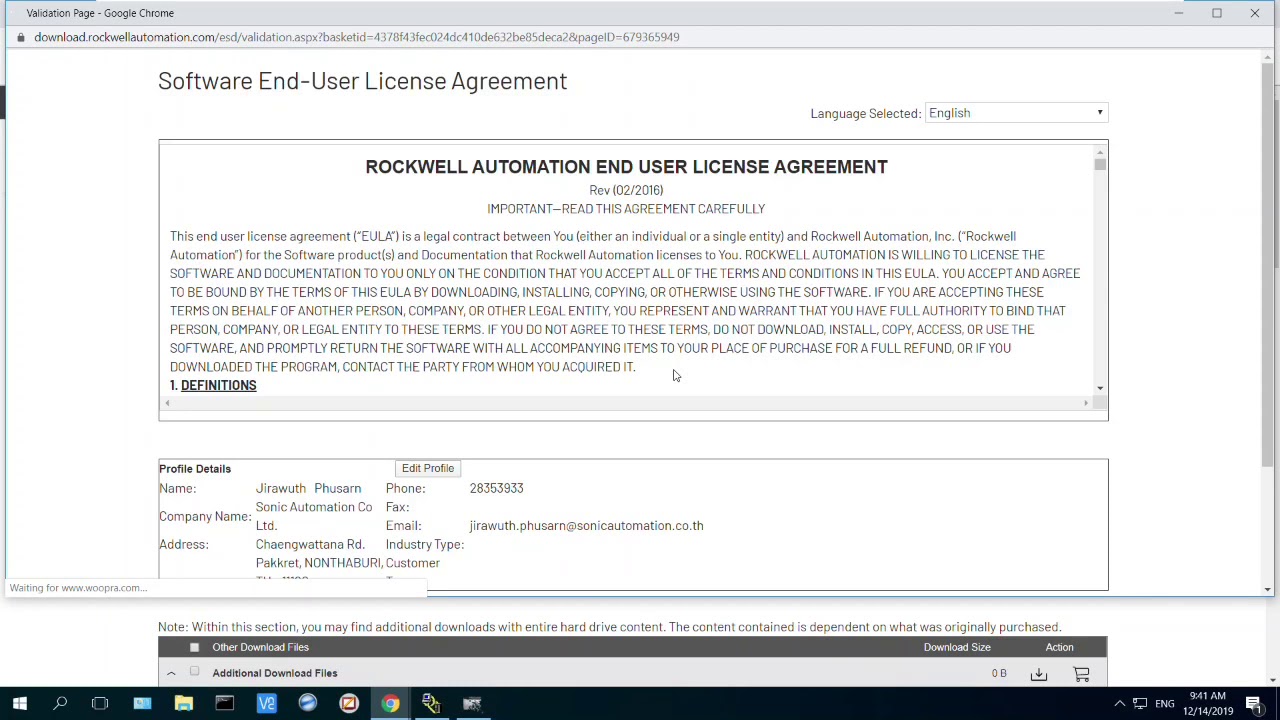Click the email jirawuth.phusarn@sonicautomation.co.th
Viewport: 1280px width, 720px height.
[586, 525]
